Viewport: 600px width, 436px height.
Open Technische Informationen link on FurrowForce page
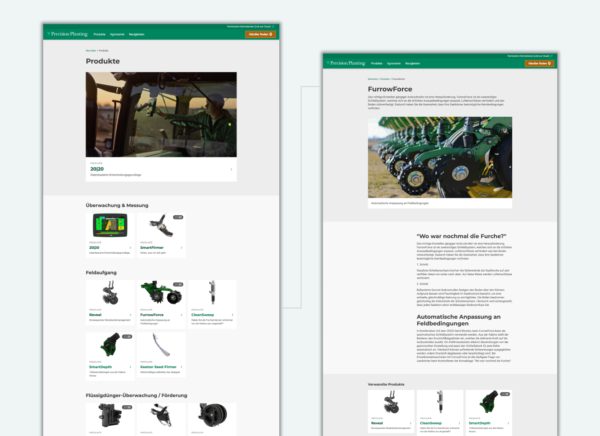530,56
